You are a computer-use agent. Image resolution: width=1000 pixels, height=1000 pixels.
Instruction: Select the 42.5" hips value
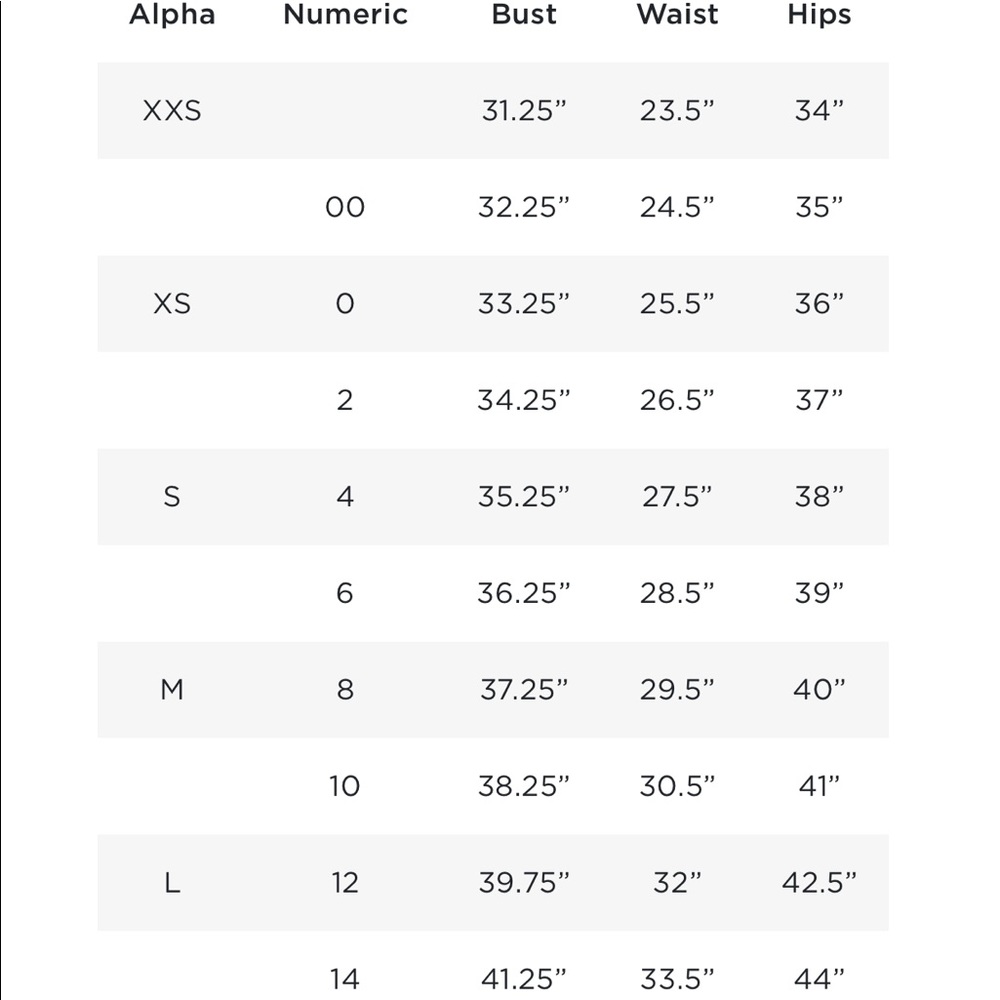click(819, 883)
